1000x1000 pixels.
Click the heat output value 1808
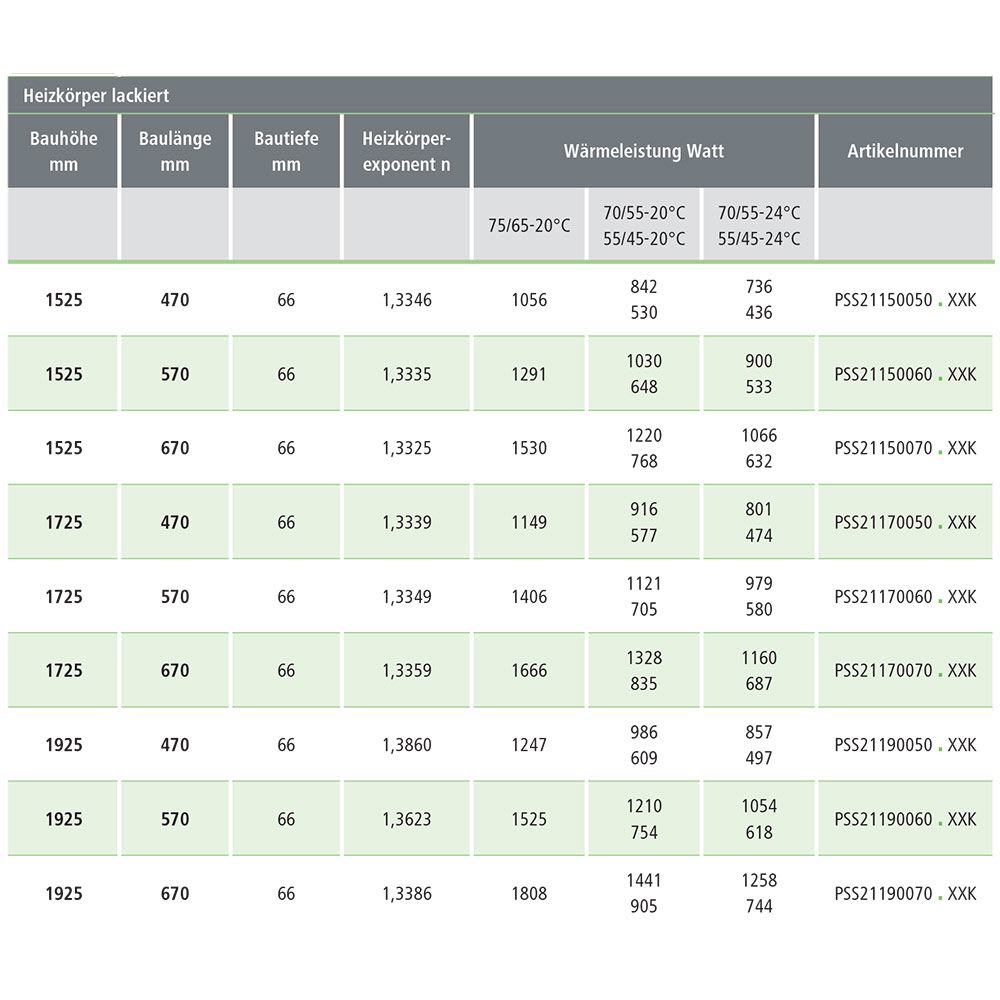[529, 894]
